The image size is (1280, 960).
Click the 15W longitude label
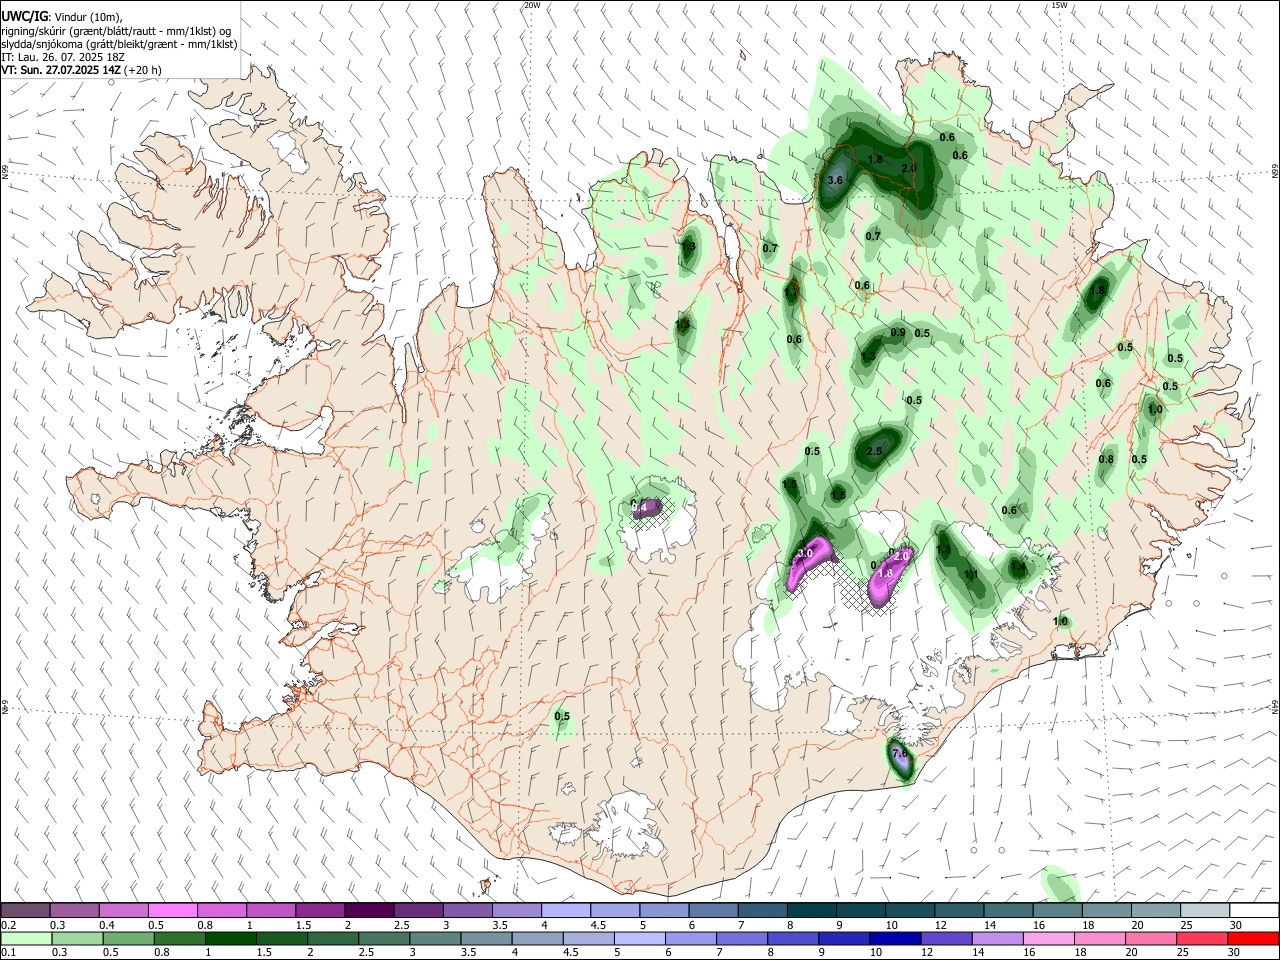[1059, 5]
